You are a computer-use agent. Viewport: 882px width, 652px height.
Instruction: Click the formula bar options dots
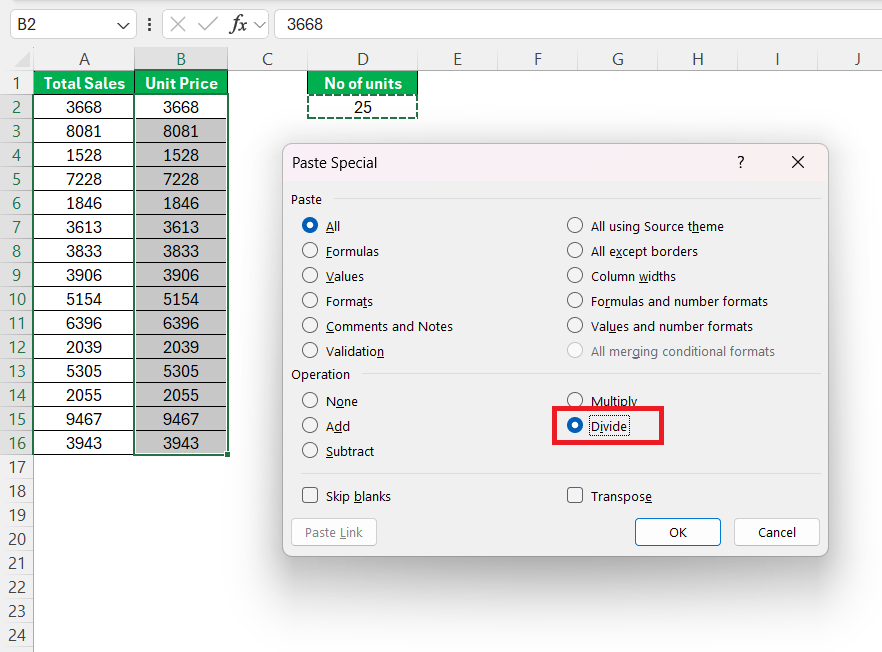coord(149,24)
